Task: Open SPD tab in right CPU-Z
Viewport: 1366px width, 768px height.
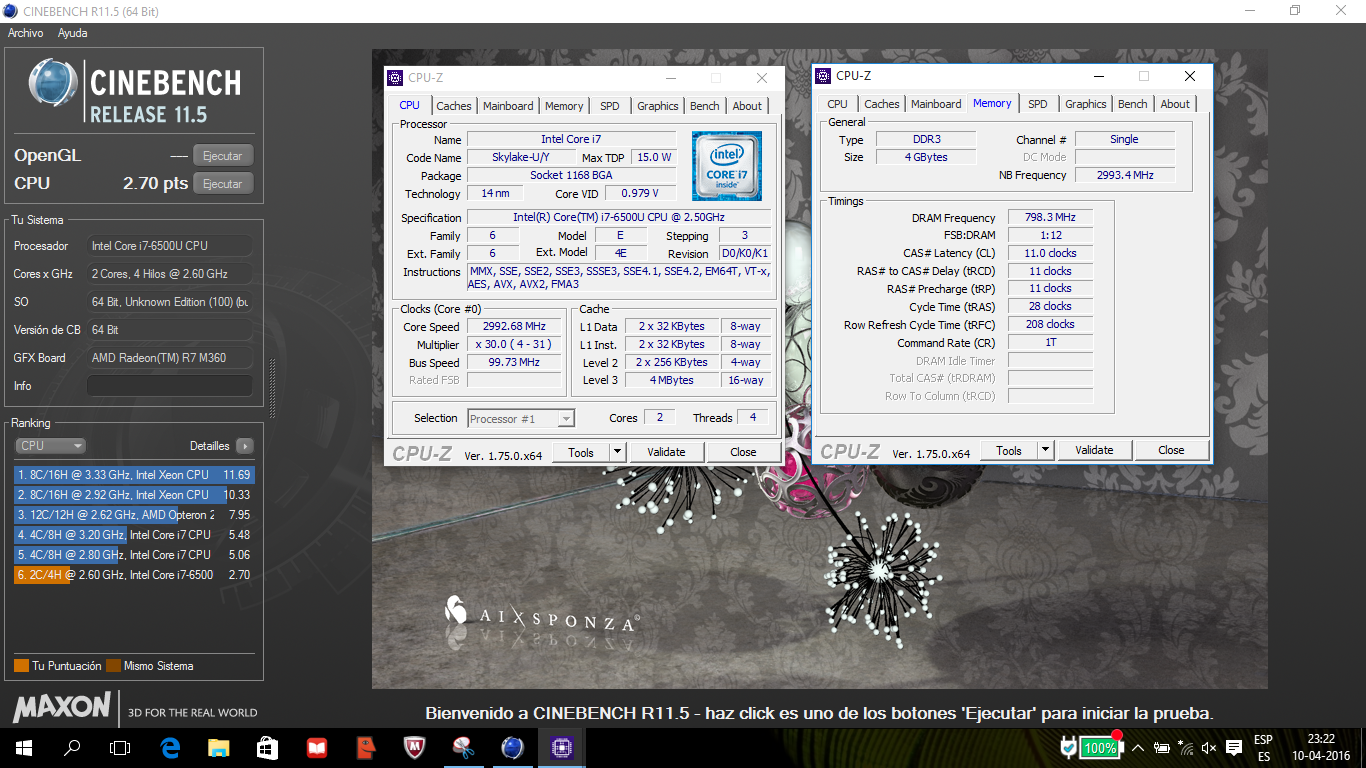Action: 1038,104
